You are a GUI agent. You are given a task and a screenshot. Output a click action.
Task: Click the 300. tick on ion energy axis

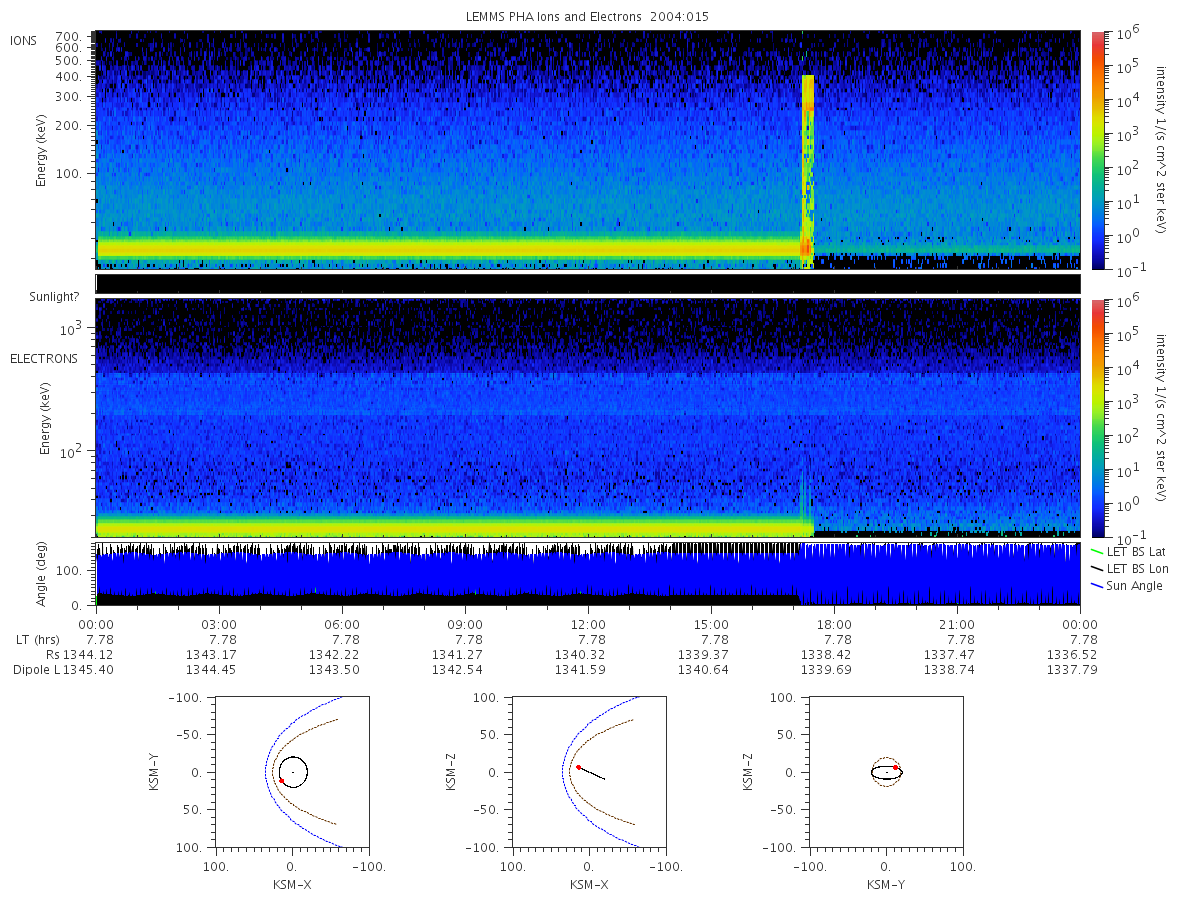click(68, 97)
